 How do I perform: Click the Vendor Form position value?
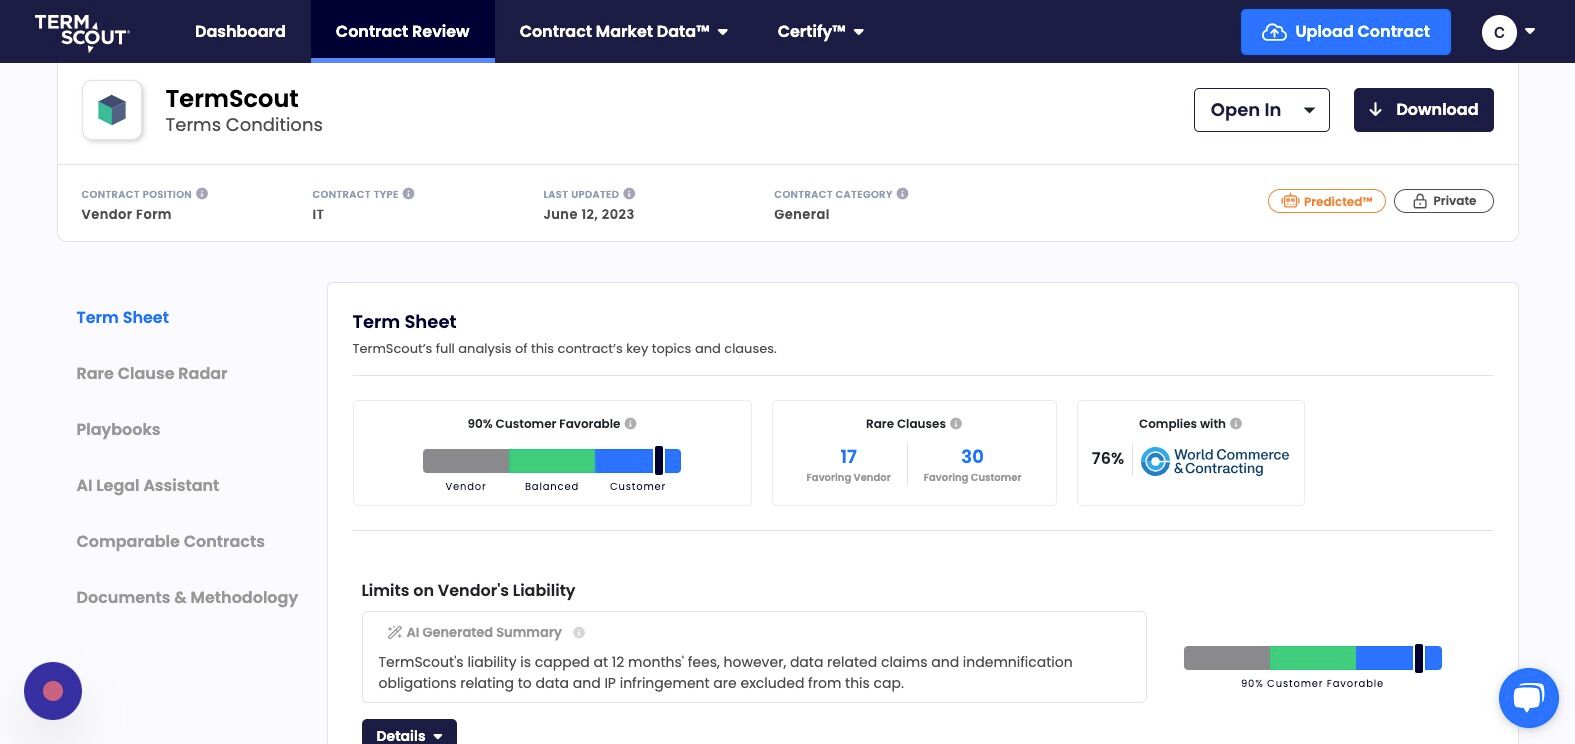[126, 214]
